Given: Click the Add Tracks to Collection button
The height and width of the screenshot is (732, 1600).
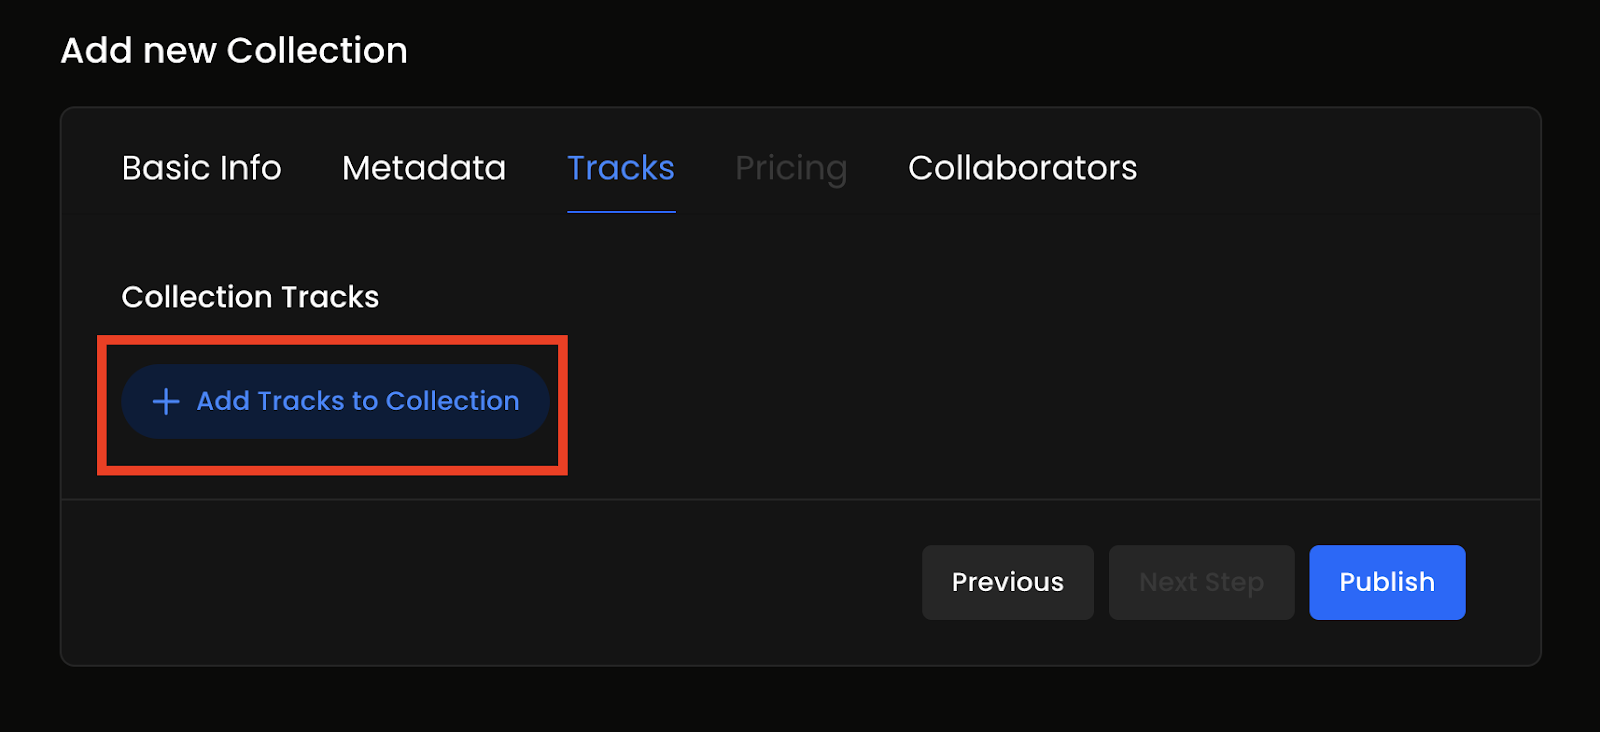Looking at the screenshot, I should pyautogui.click(x=335, y=402).
